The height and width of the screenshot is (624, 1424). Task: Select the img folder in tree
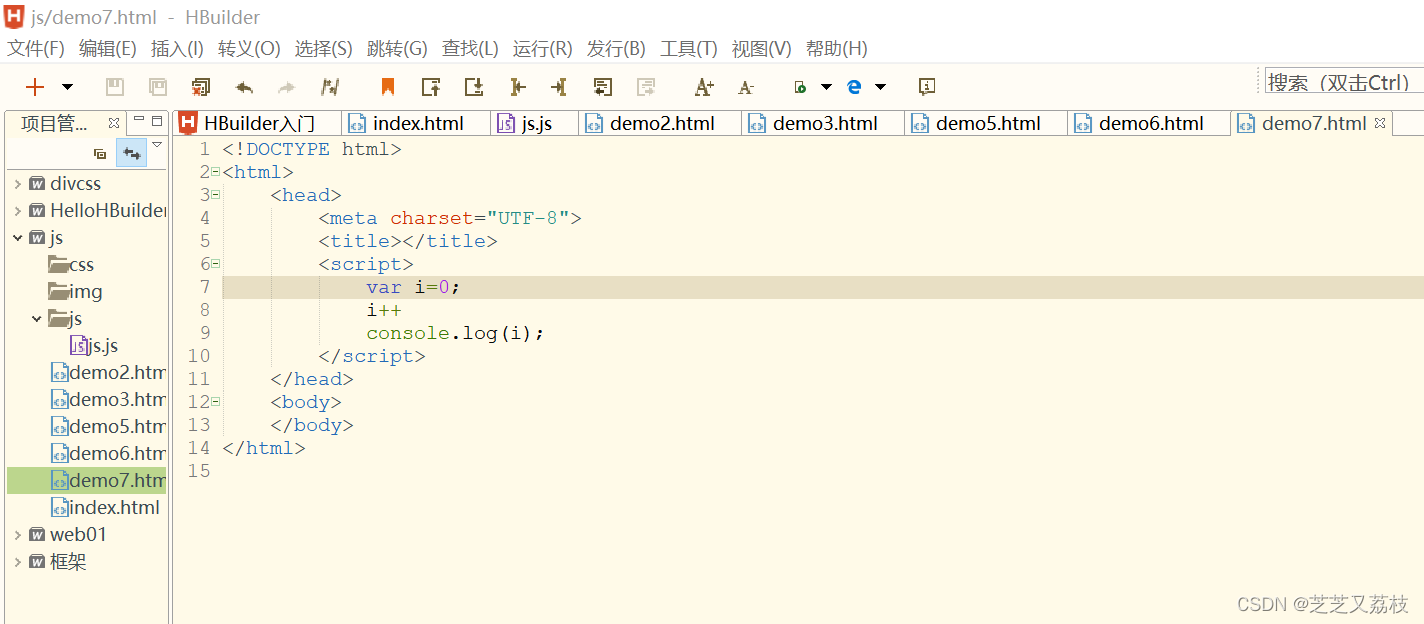(76, 292)
